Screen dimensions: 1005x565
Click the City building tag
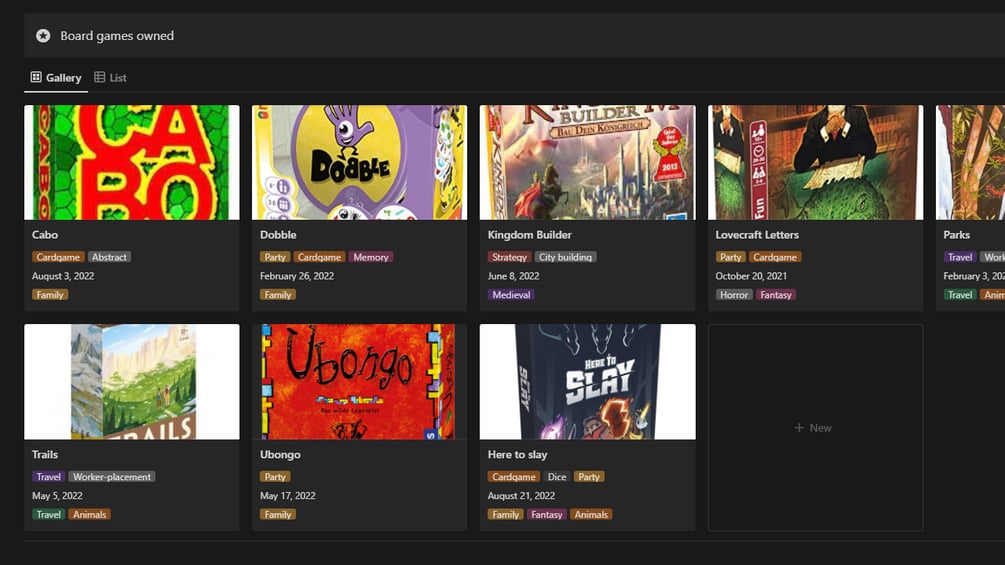click(565, 257)
